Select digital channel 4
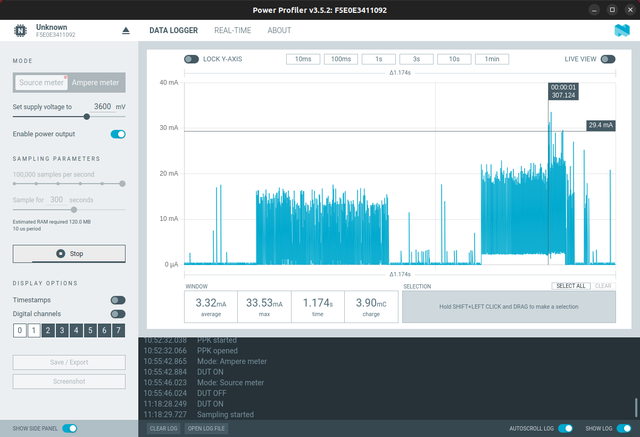Screen dimensions: 640x437 pyautogui.click(x=75, y=330)
